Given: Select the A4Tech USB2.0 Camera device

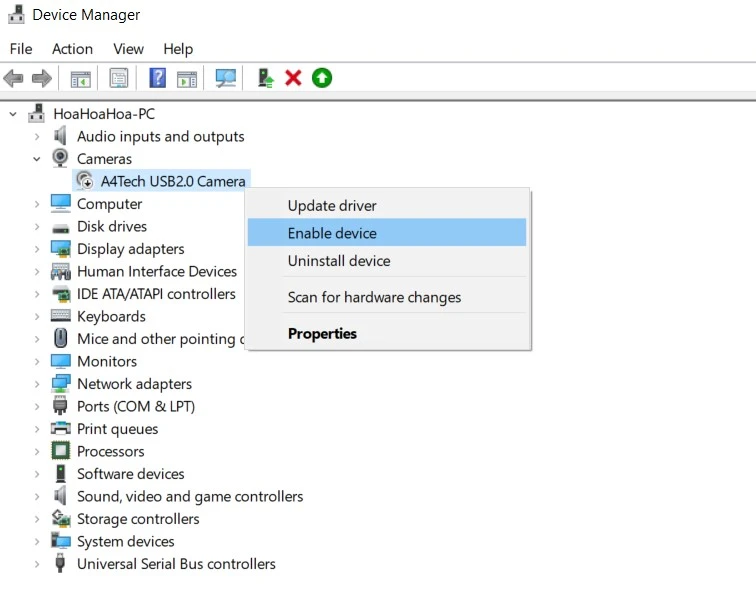Looking at the screenshot, I should click(x=172, y=181).
